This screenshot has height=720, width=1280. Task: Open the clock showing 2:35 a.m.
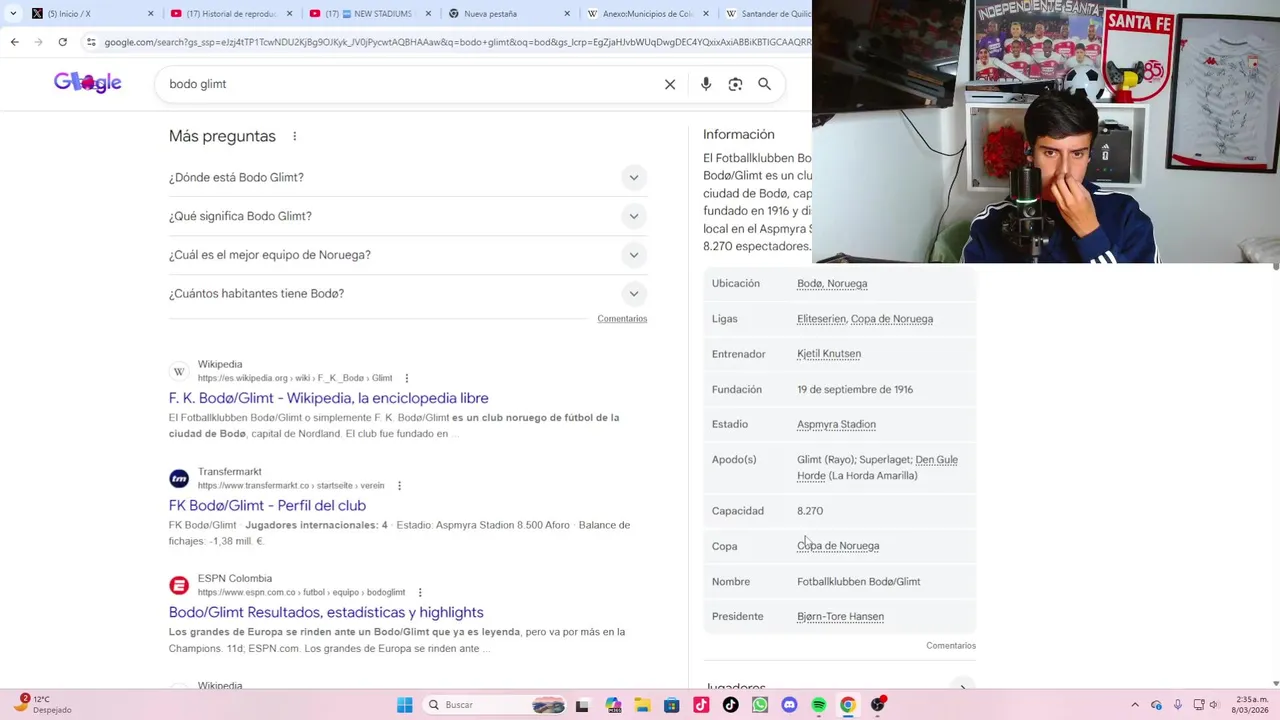(x=1252, y=705)
